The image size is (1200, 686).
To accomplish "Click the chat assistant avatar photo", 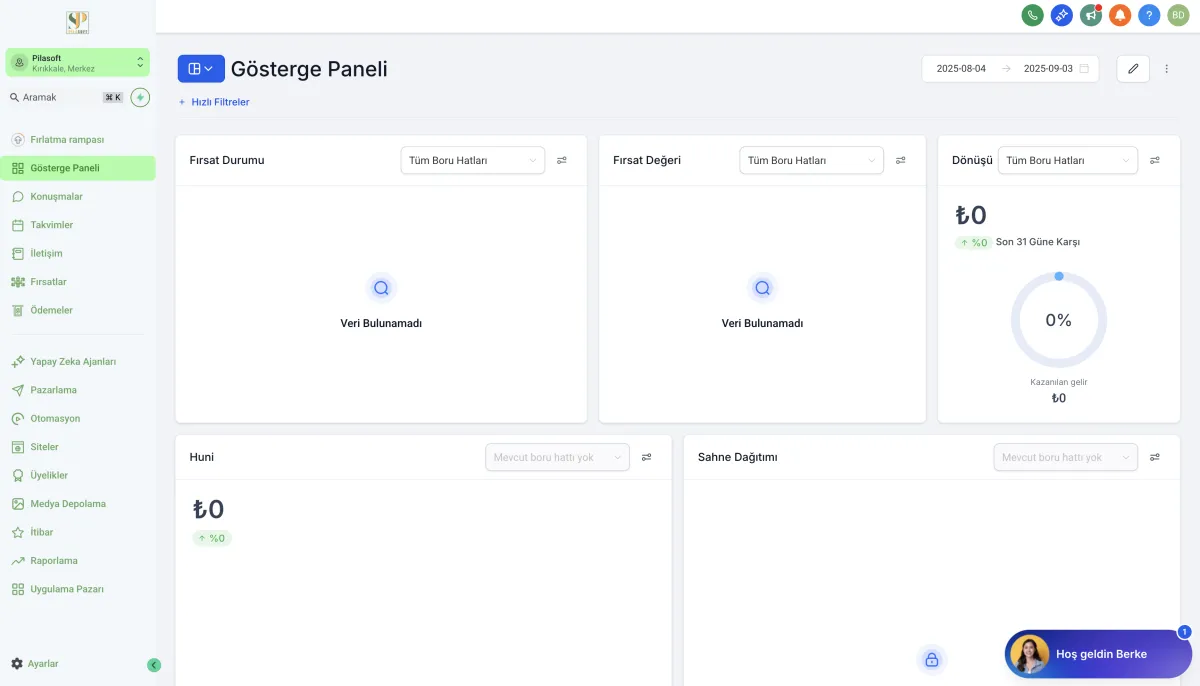I will tap(1030, 654).
